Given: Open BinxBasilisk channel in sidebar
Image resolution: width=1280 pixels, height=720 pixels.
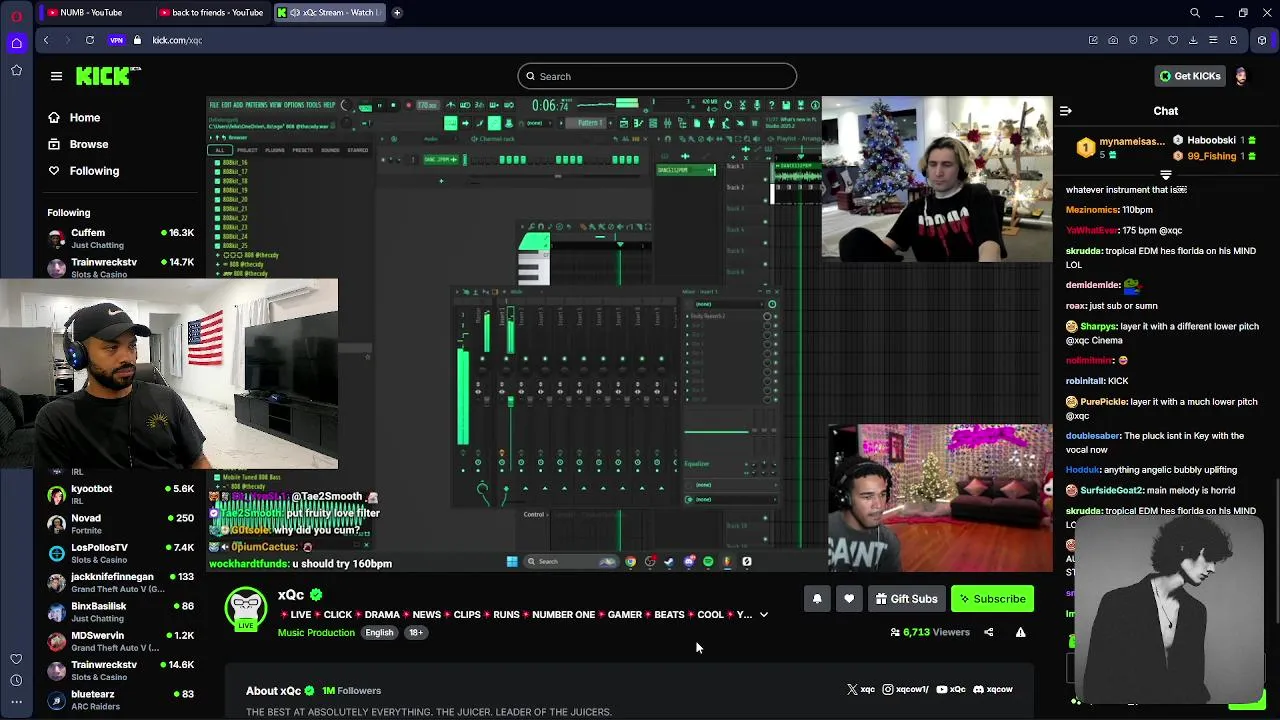Looking at the screenshot, I should [x=120, y=611].
